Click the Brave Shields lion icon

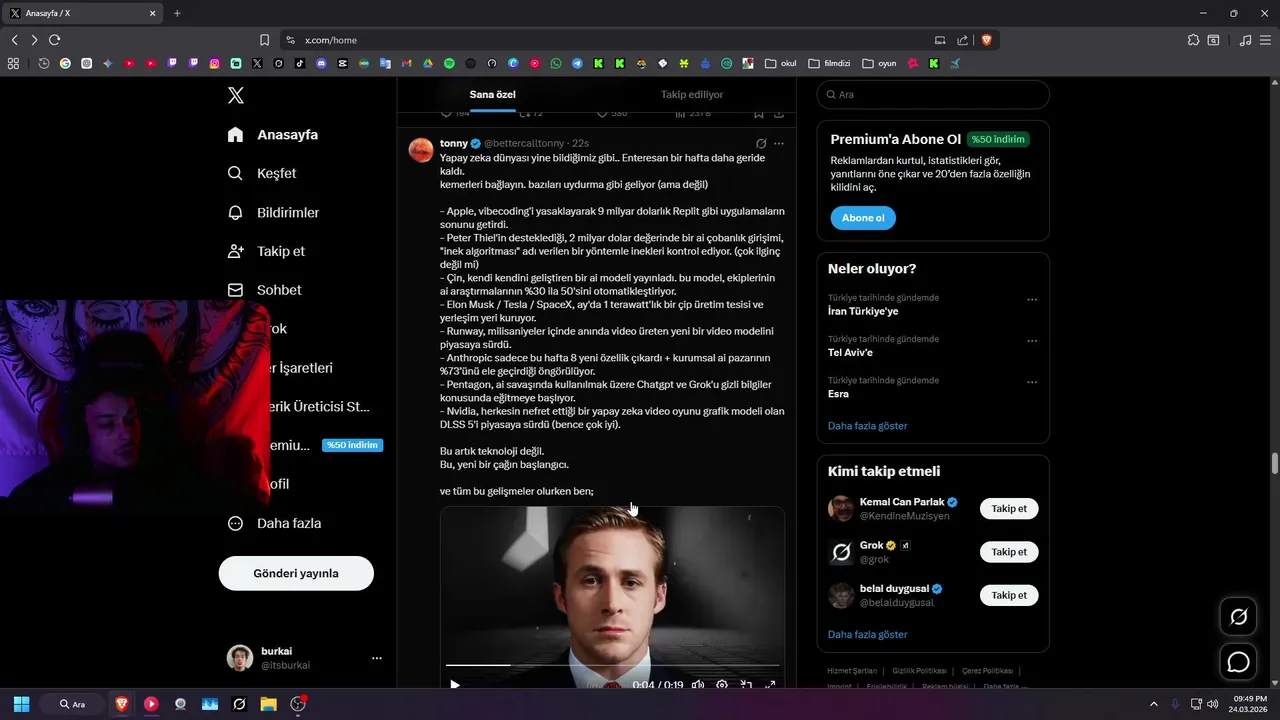point(986,40)
